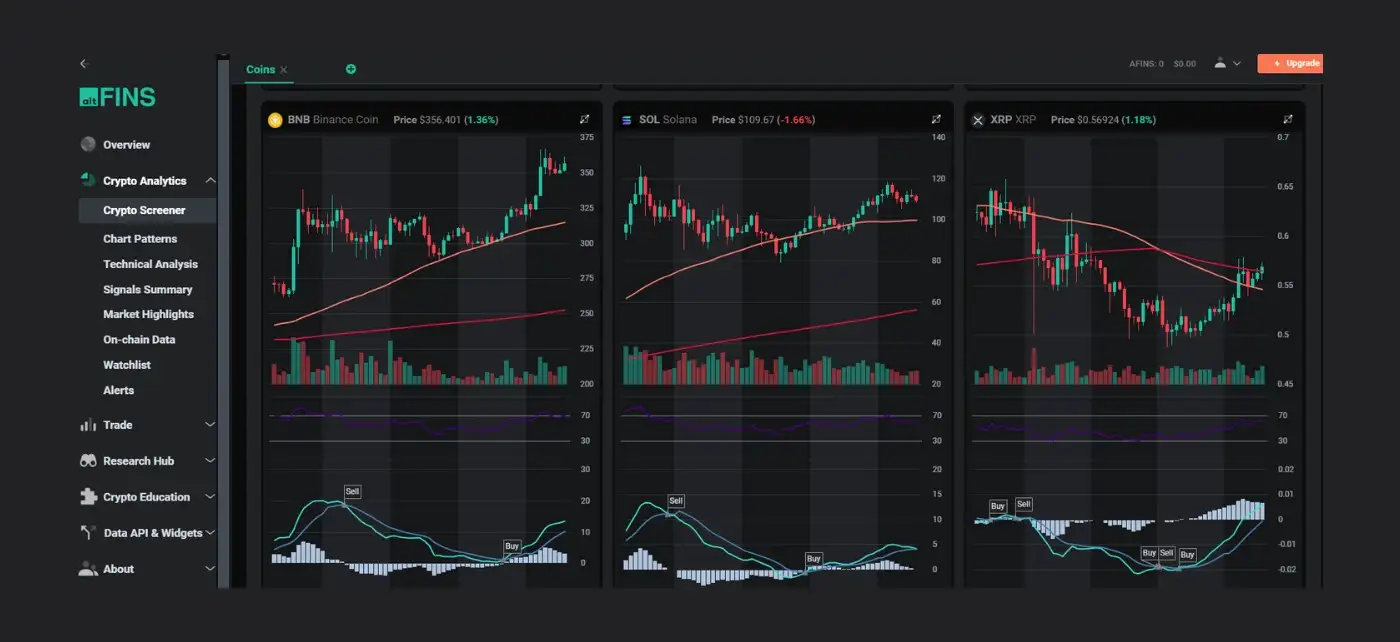
Task: Click the back arrow above altFINS logo
Action: pos(85,64)
